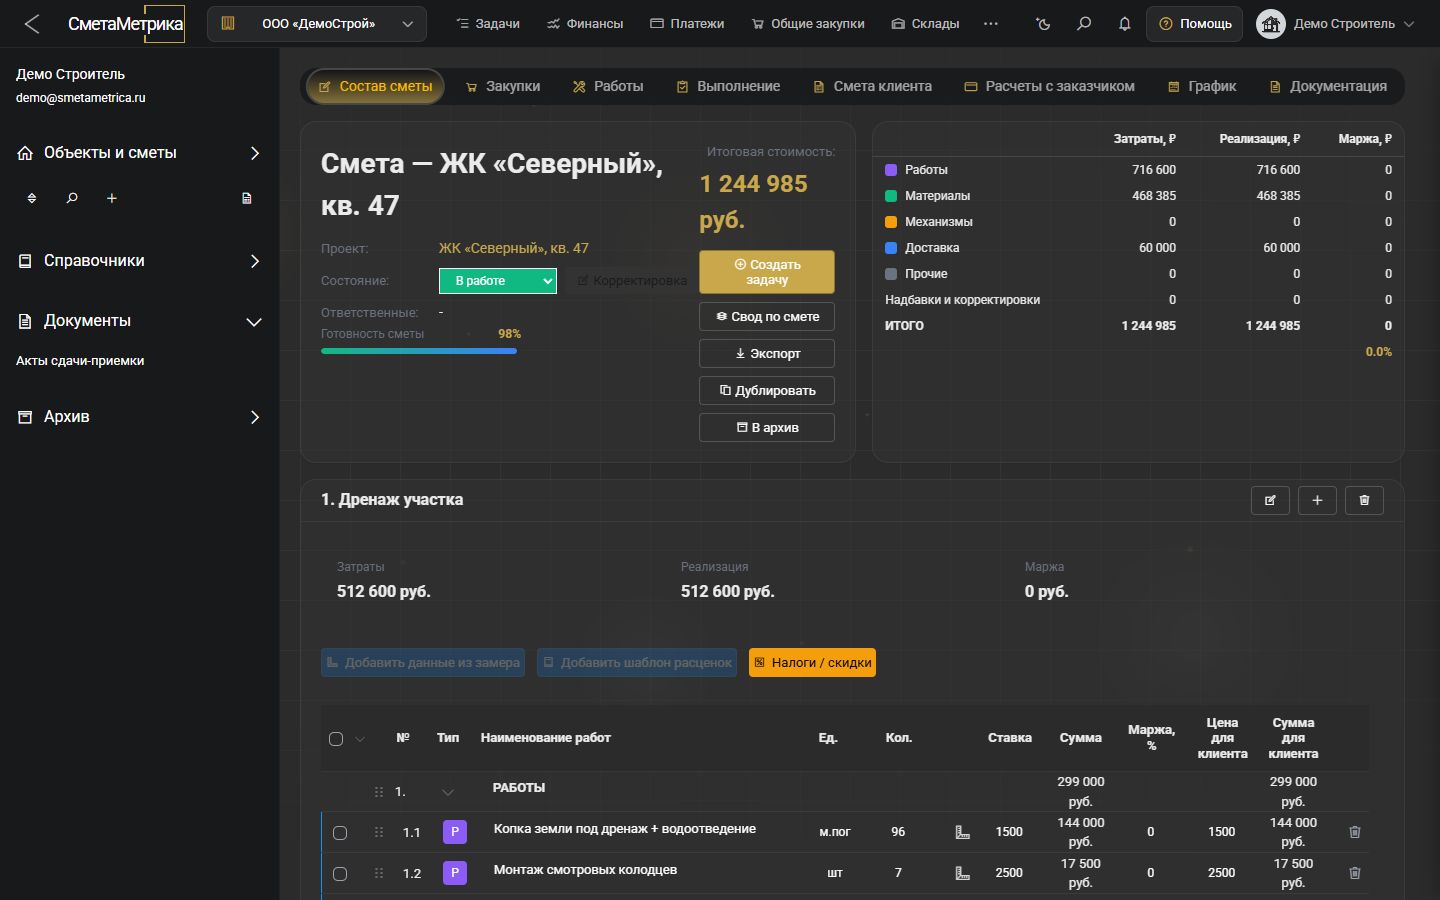Check row 1.1 Копка земли checkbox
1440x900 pixels.
[340, 833]
